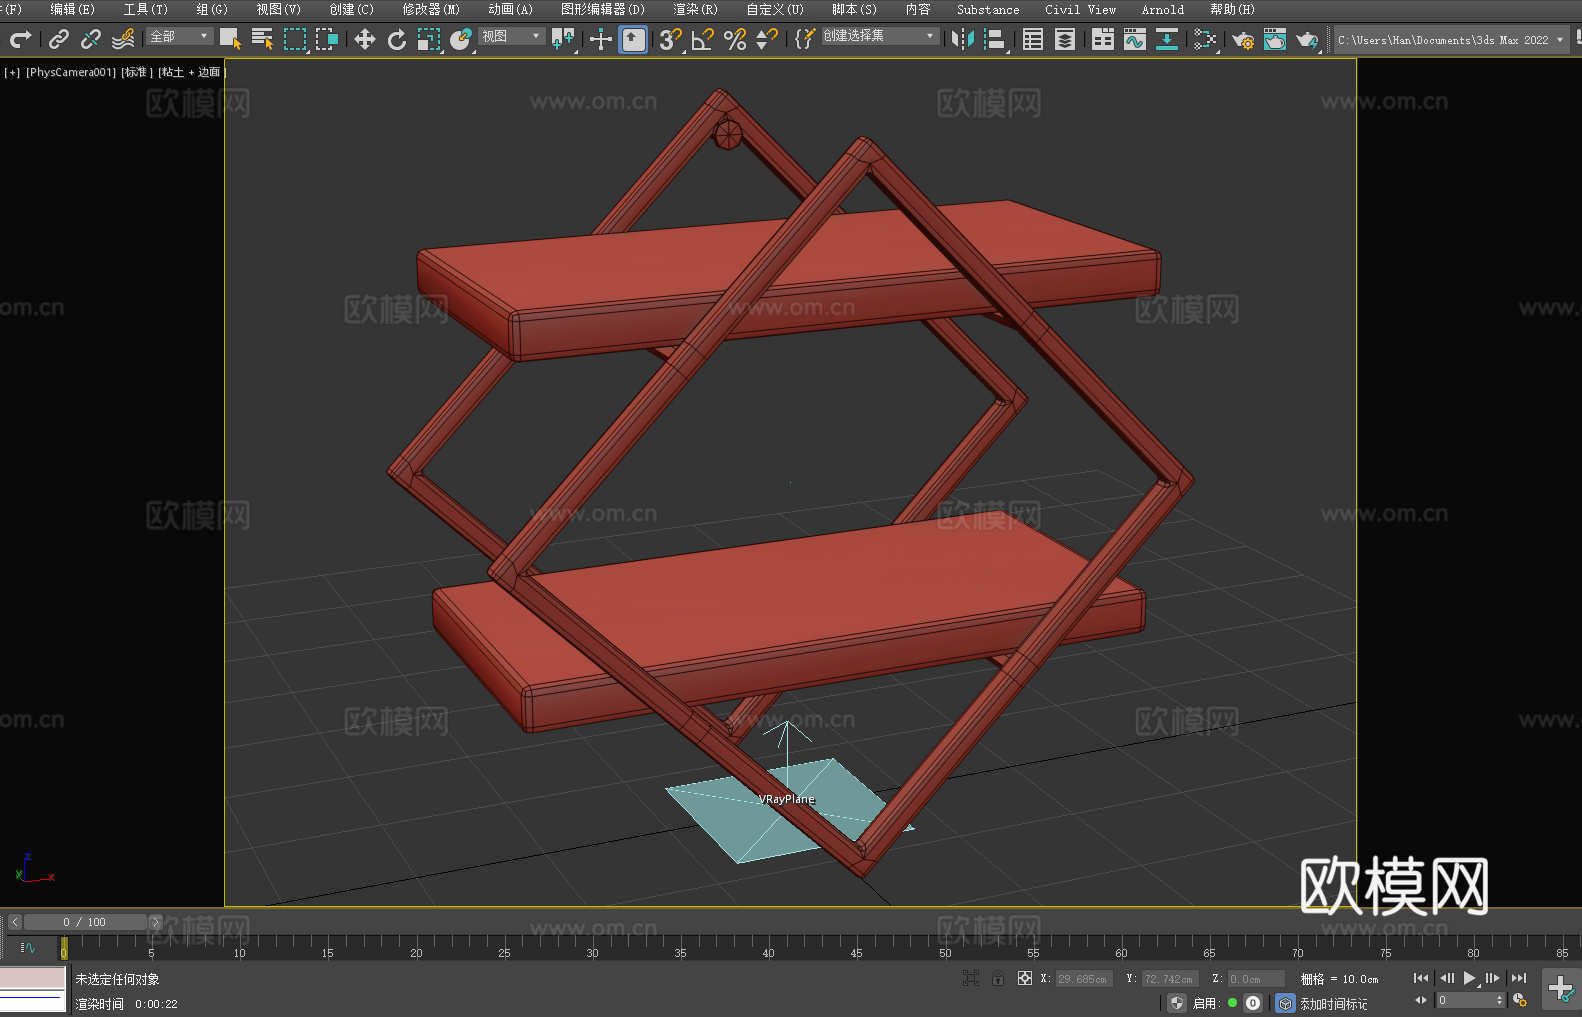1582x1017 pixels.
Task: Activate the Select and Scale tool
Action: coord(429,40)
